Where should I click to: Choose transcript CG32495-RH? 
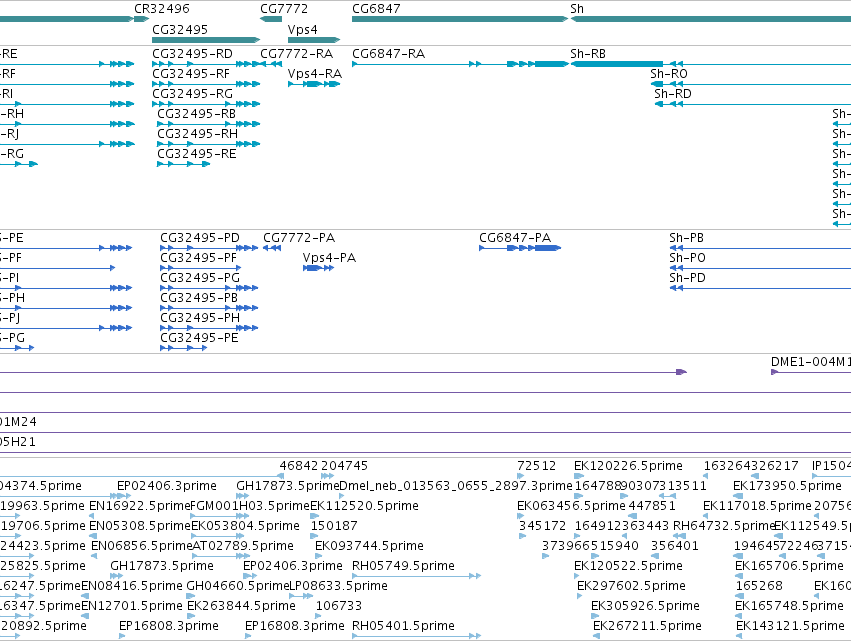pyautogui.click(x=198, y=134)
